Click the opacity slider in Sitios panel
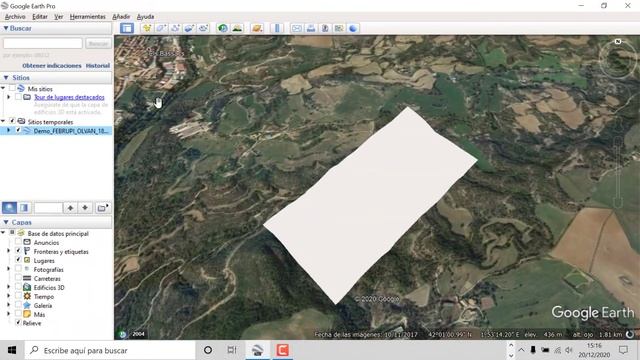The width and height of the screenshot is (640, 360). point(48,208)
